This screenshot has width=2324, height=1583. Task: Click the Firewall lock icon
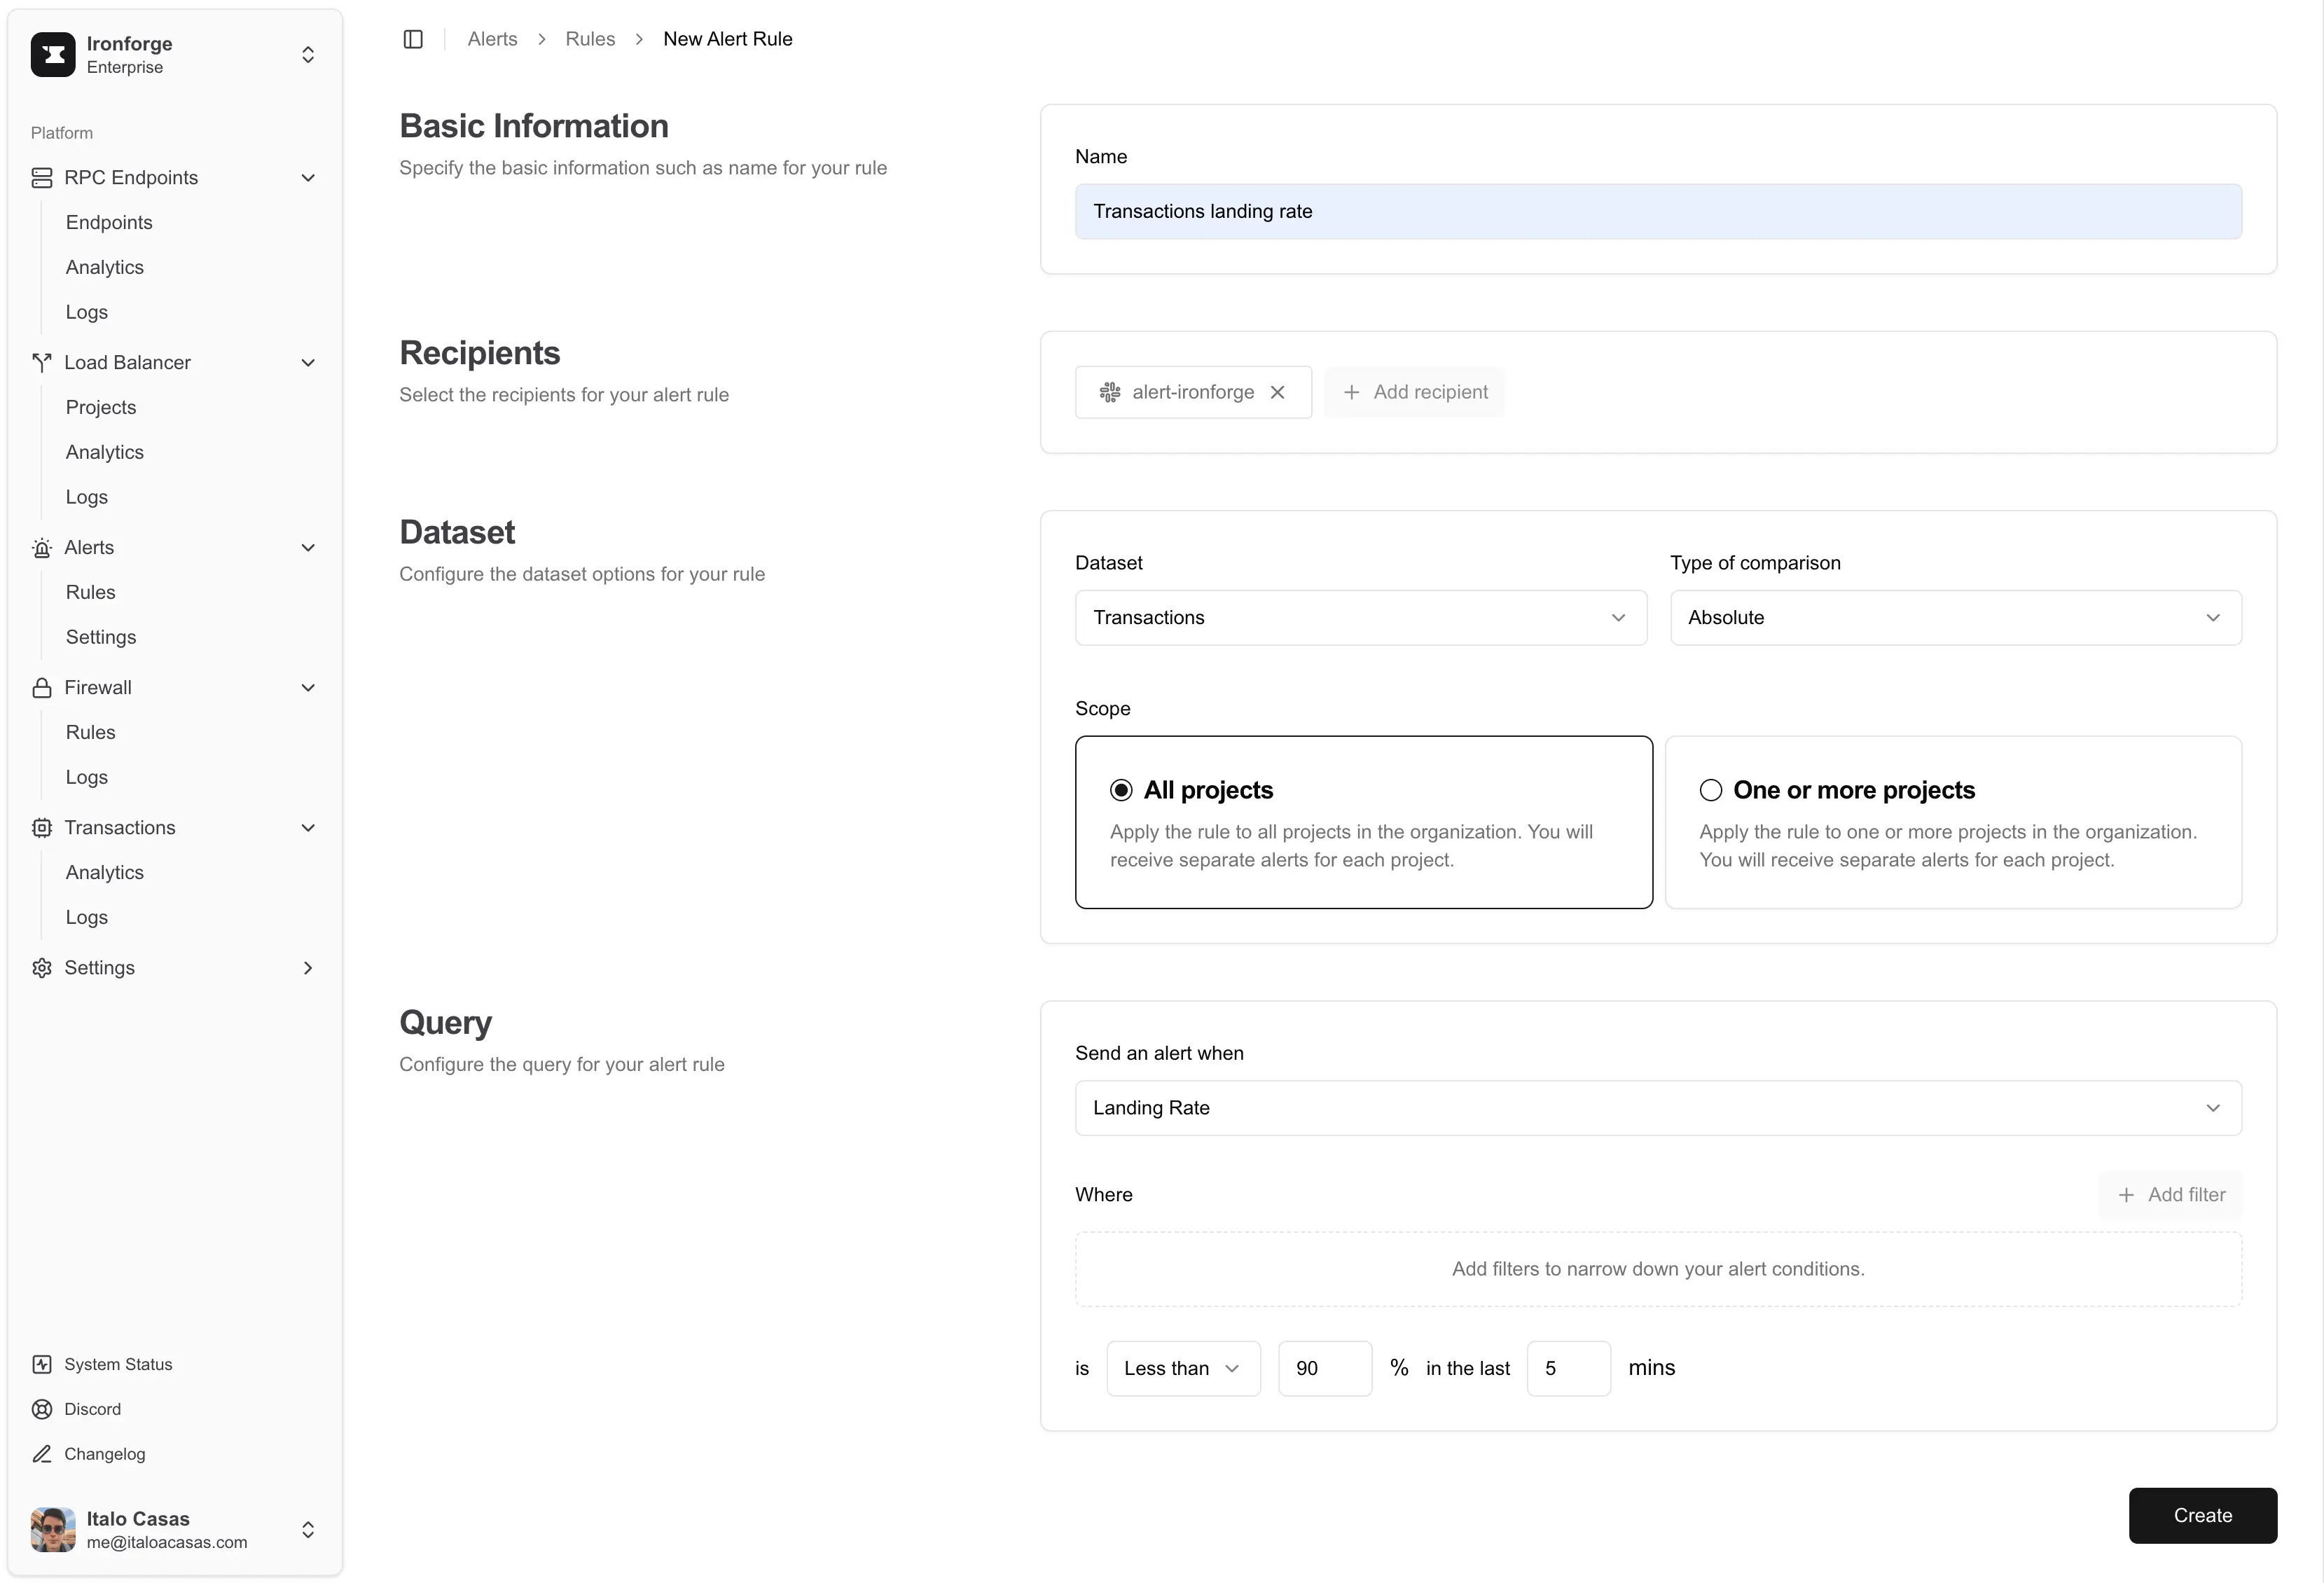pos(42,688)
